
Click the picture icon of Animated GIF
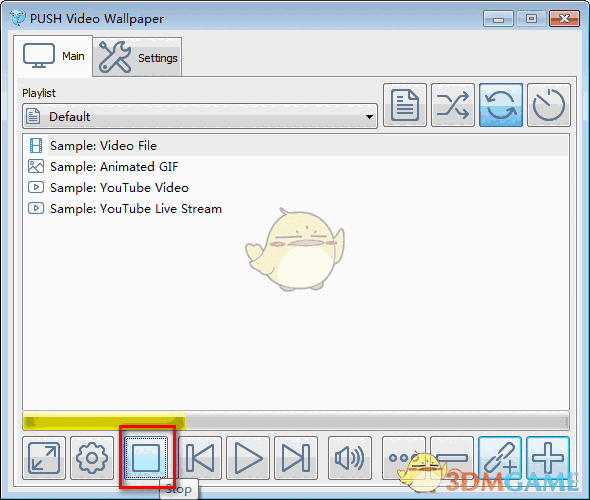tap(36, 166)
